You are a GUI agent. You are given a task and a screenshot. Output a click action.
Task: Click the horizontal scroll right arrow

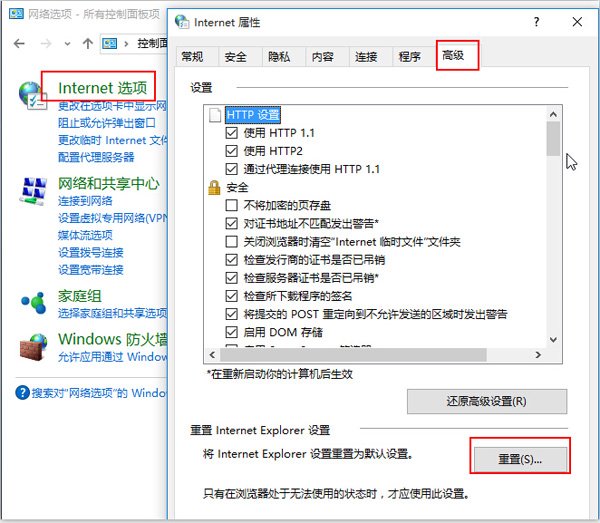[x=538, y=355]
